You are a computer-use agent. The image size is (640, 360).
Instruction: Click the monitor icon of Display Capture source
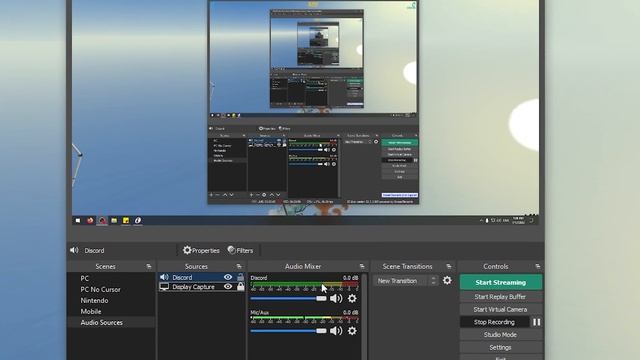[x=164, y=287]
